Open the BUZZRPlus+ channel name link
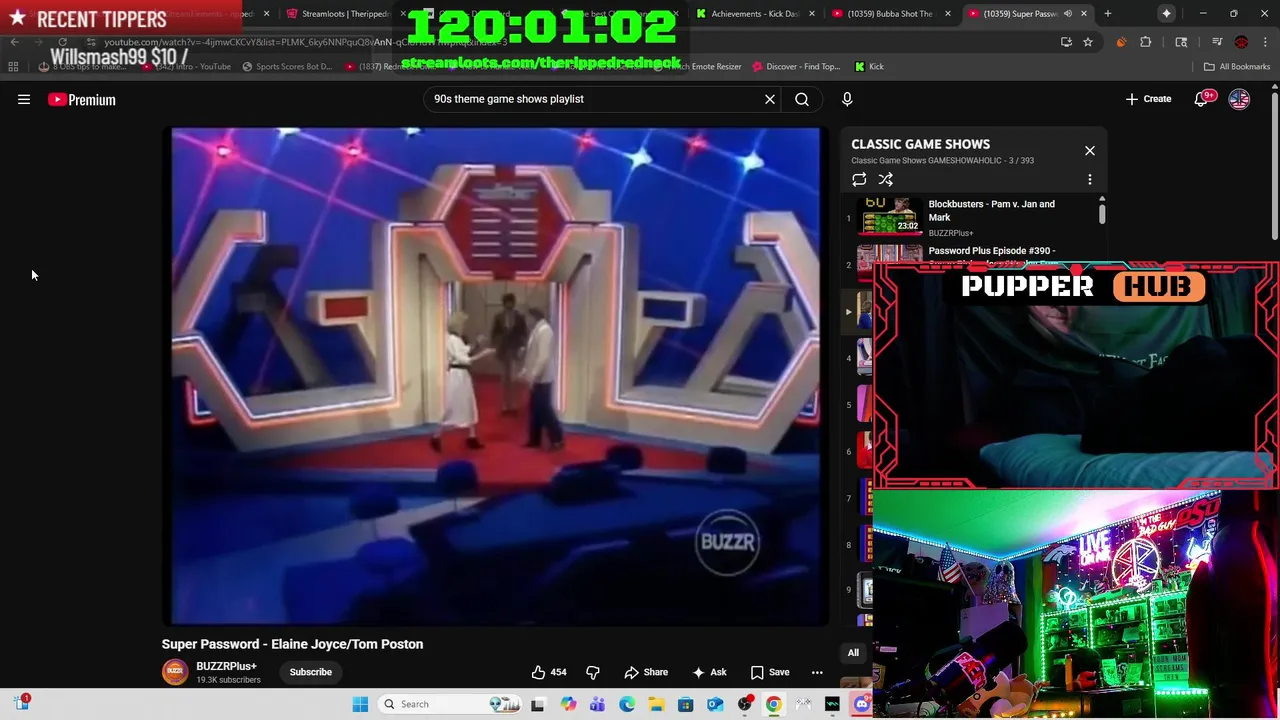 (226, 666)
